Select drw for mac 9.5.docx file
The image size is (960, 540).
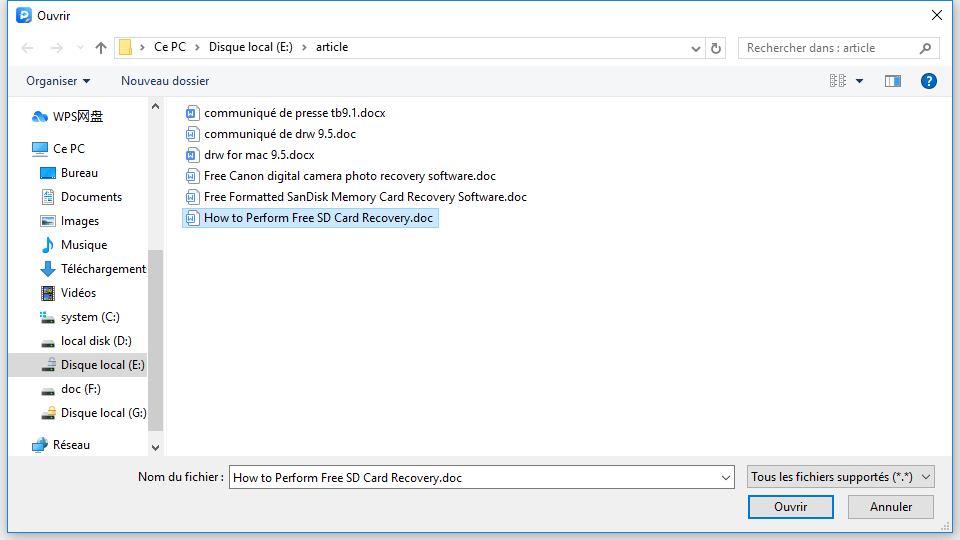pyautogui.click(x=259, y=155)
